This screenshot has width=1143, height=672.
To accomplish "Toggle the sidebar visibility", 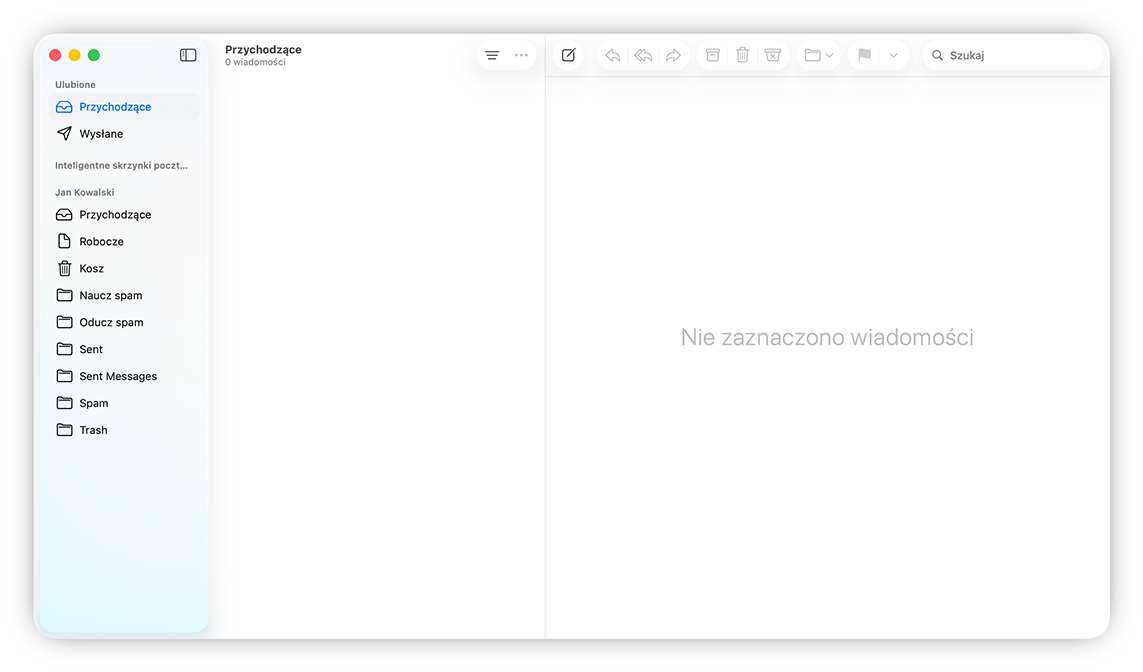I will (x=188, y=55).
